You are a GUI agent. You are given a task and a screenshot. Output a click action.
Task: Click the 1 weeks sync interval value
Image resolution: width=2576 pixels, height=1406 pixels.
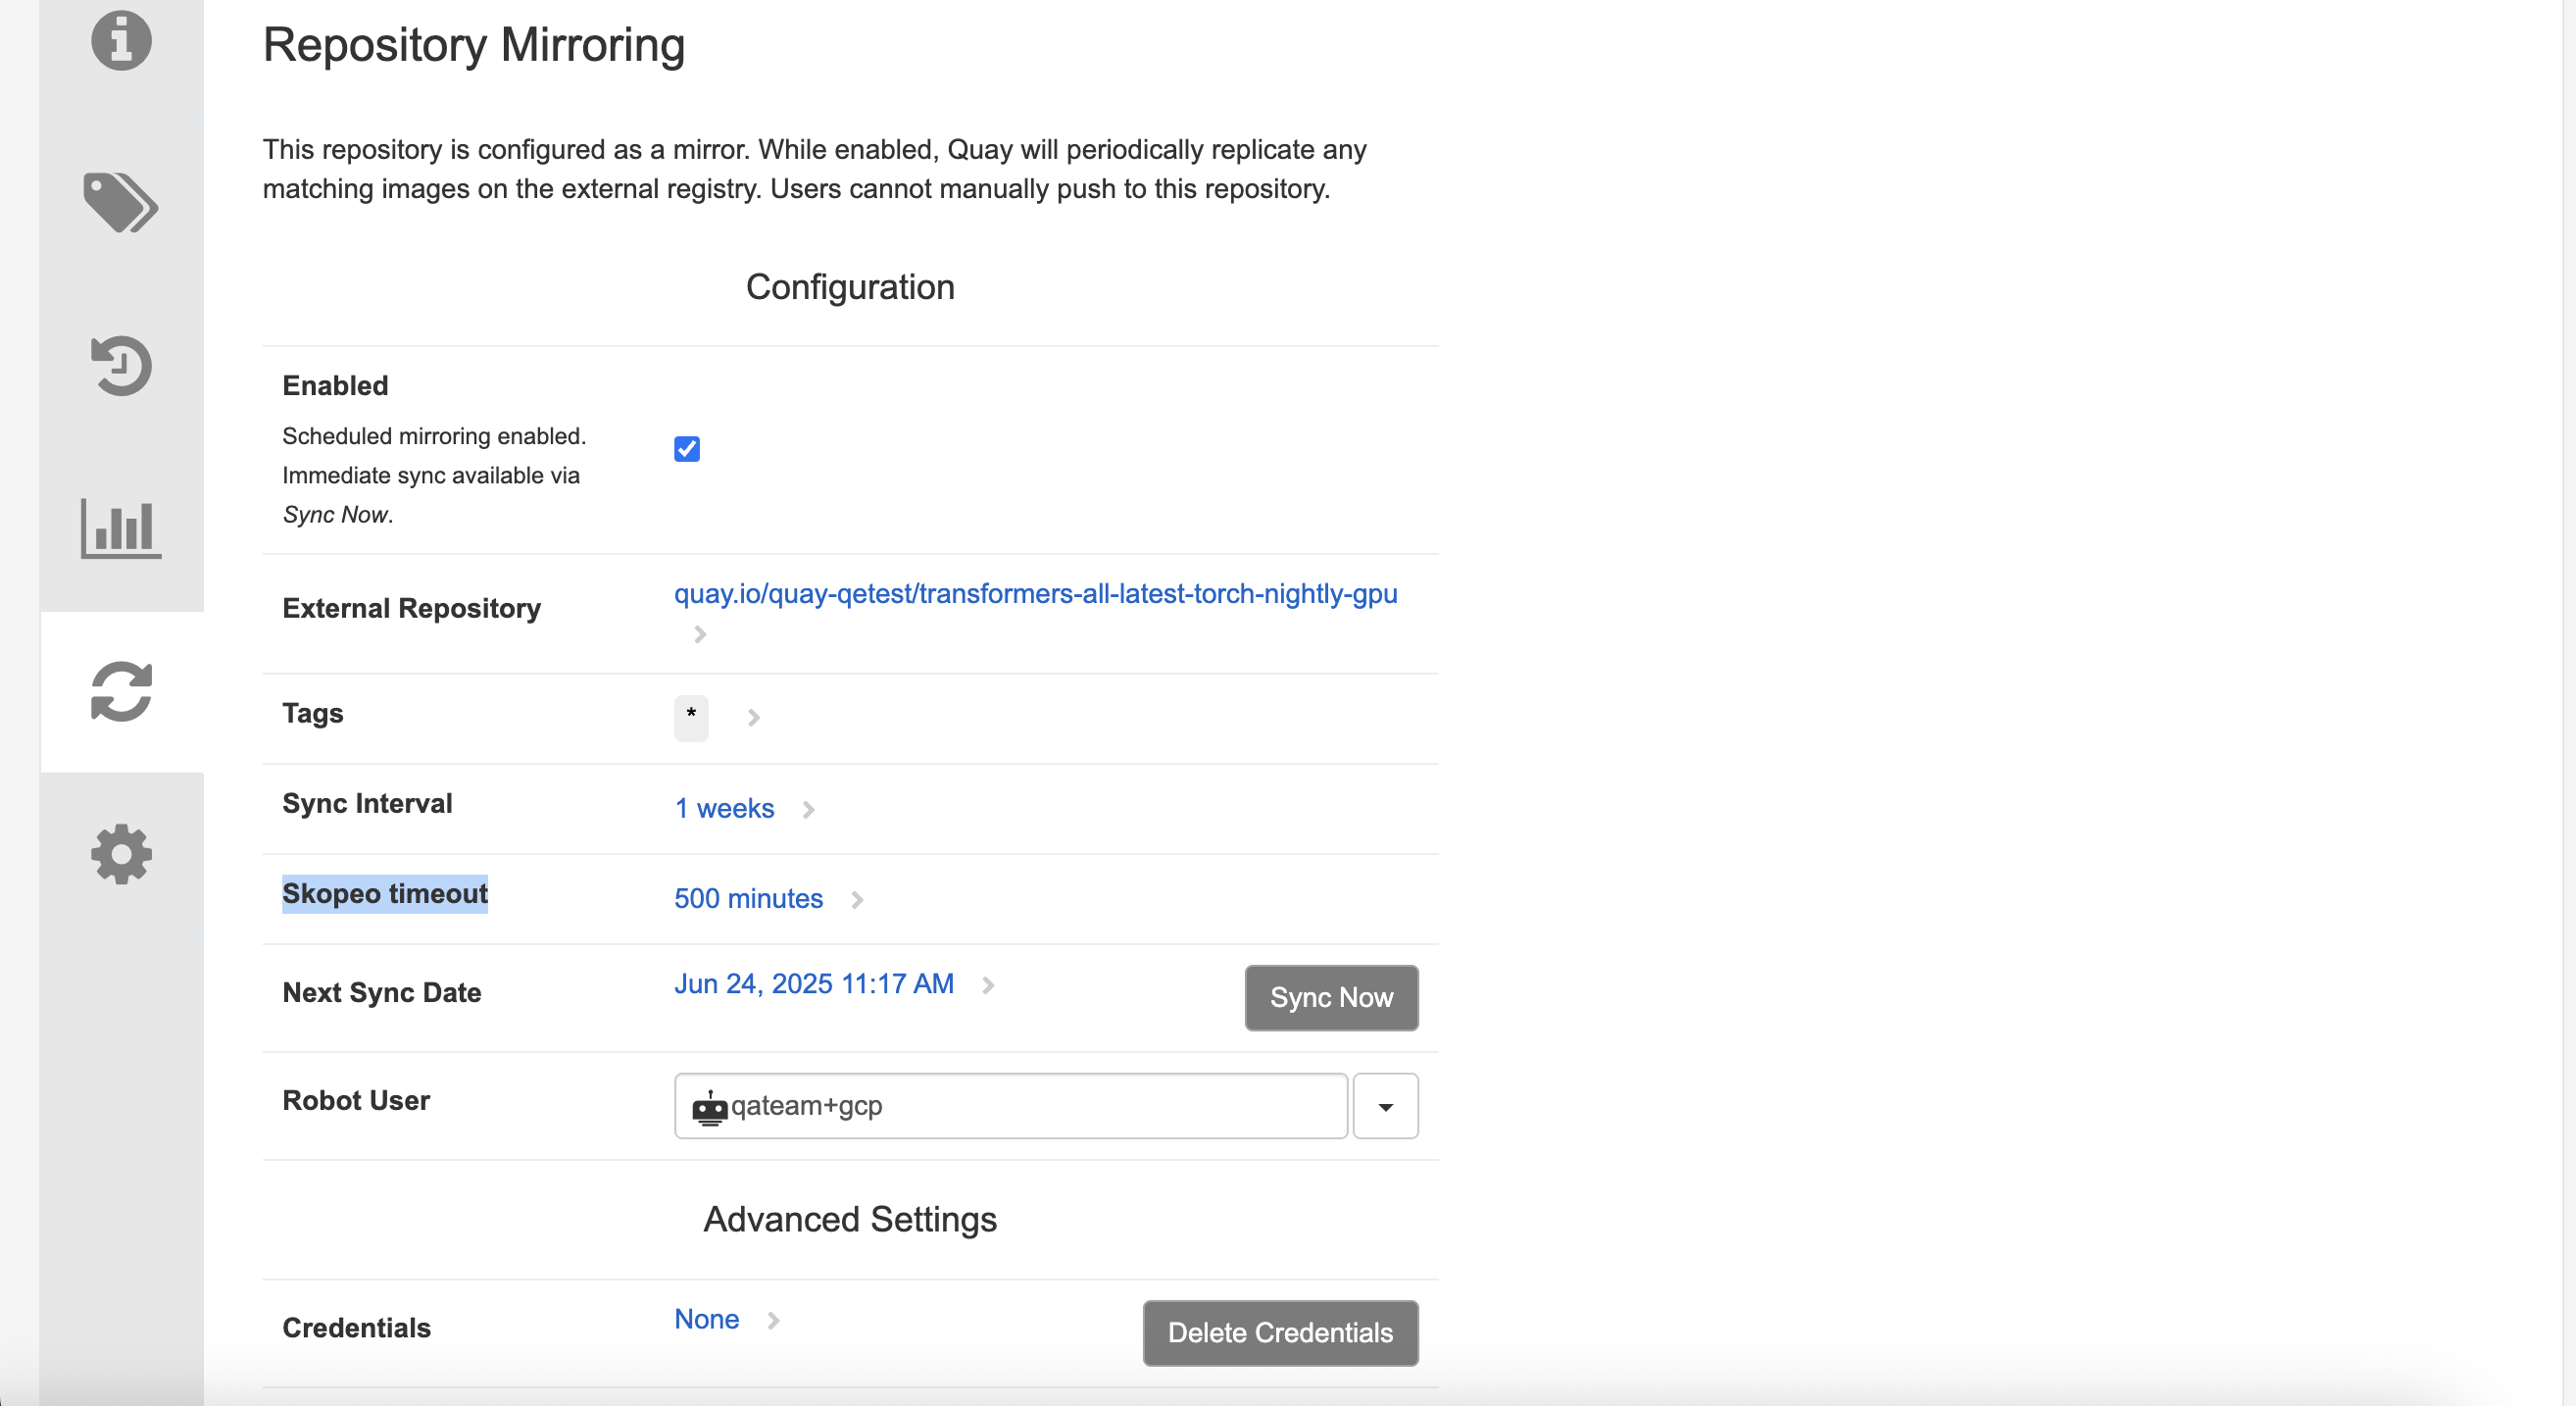pyautogui.click(x=724, y=809)
